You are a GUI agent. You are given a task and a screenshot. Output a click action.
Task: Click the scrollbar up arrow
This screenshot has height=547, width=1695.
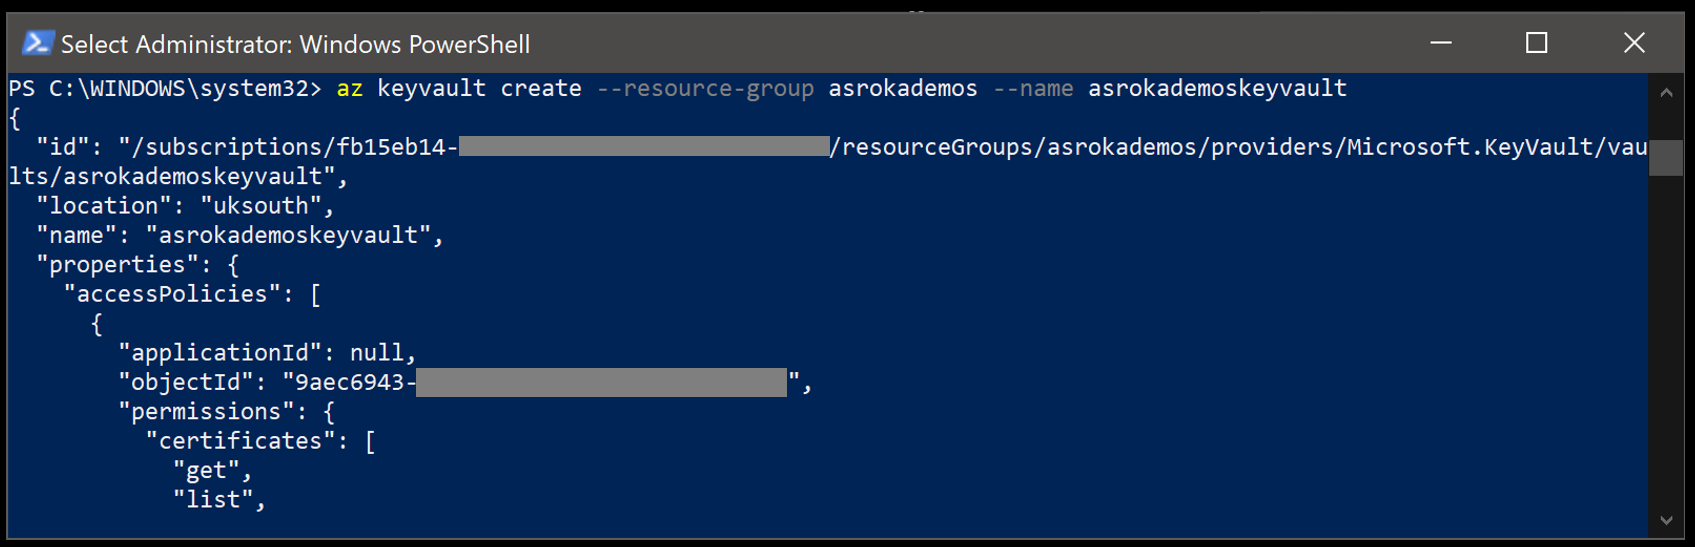click(1666, 93)
